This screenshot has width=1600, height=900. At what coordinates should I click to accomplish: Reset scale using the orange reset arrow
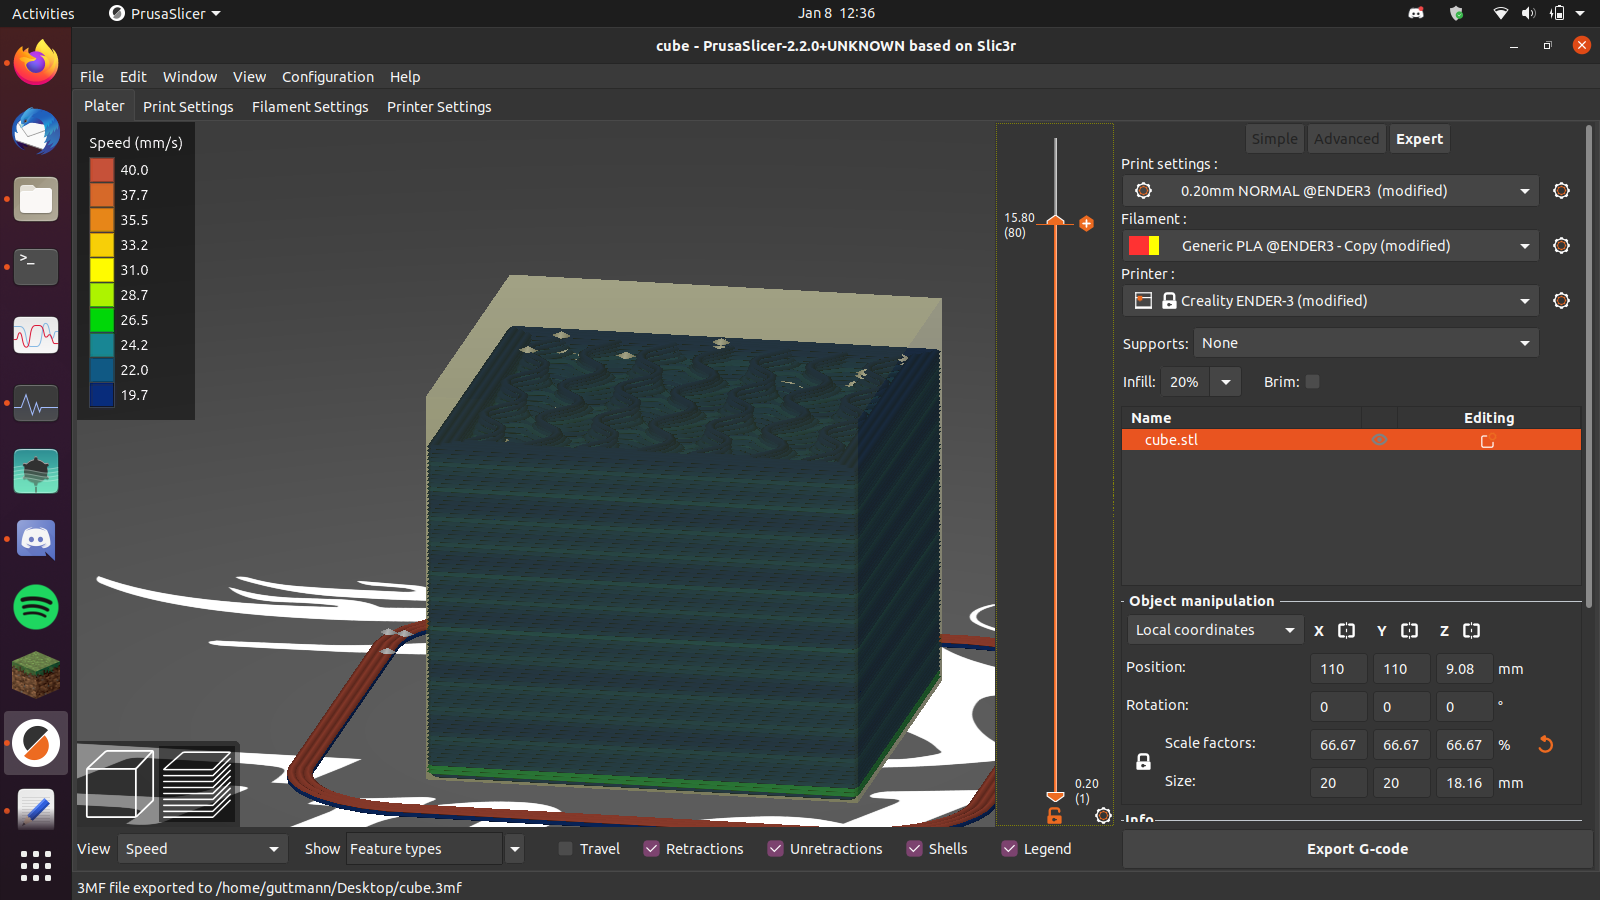pos(1545,744)
